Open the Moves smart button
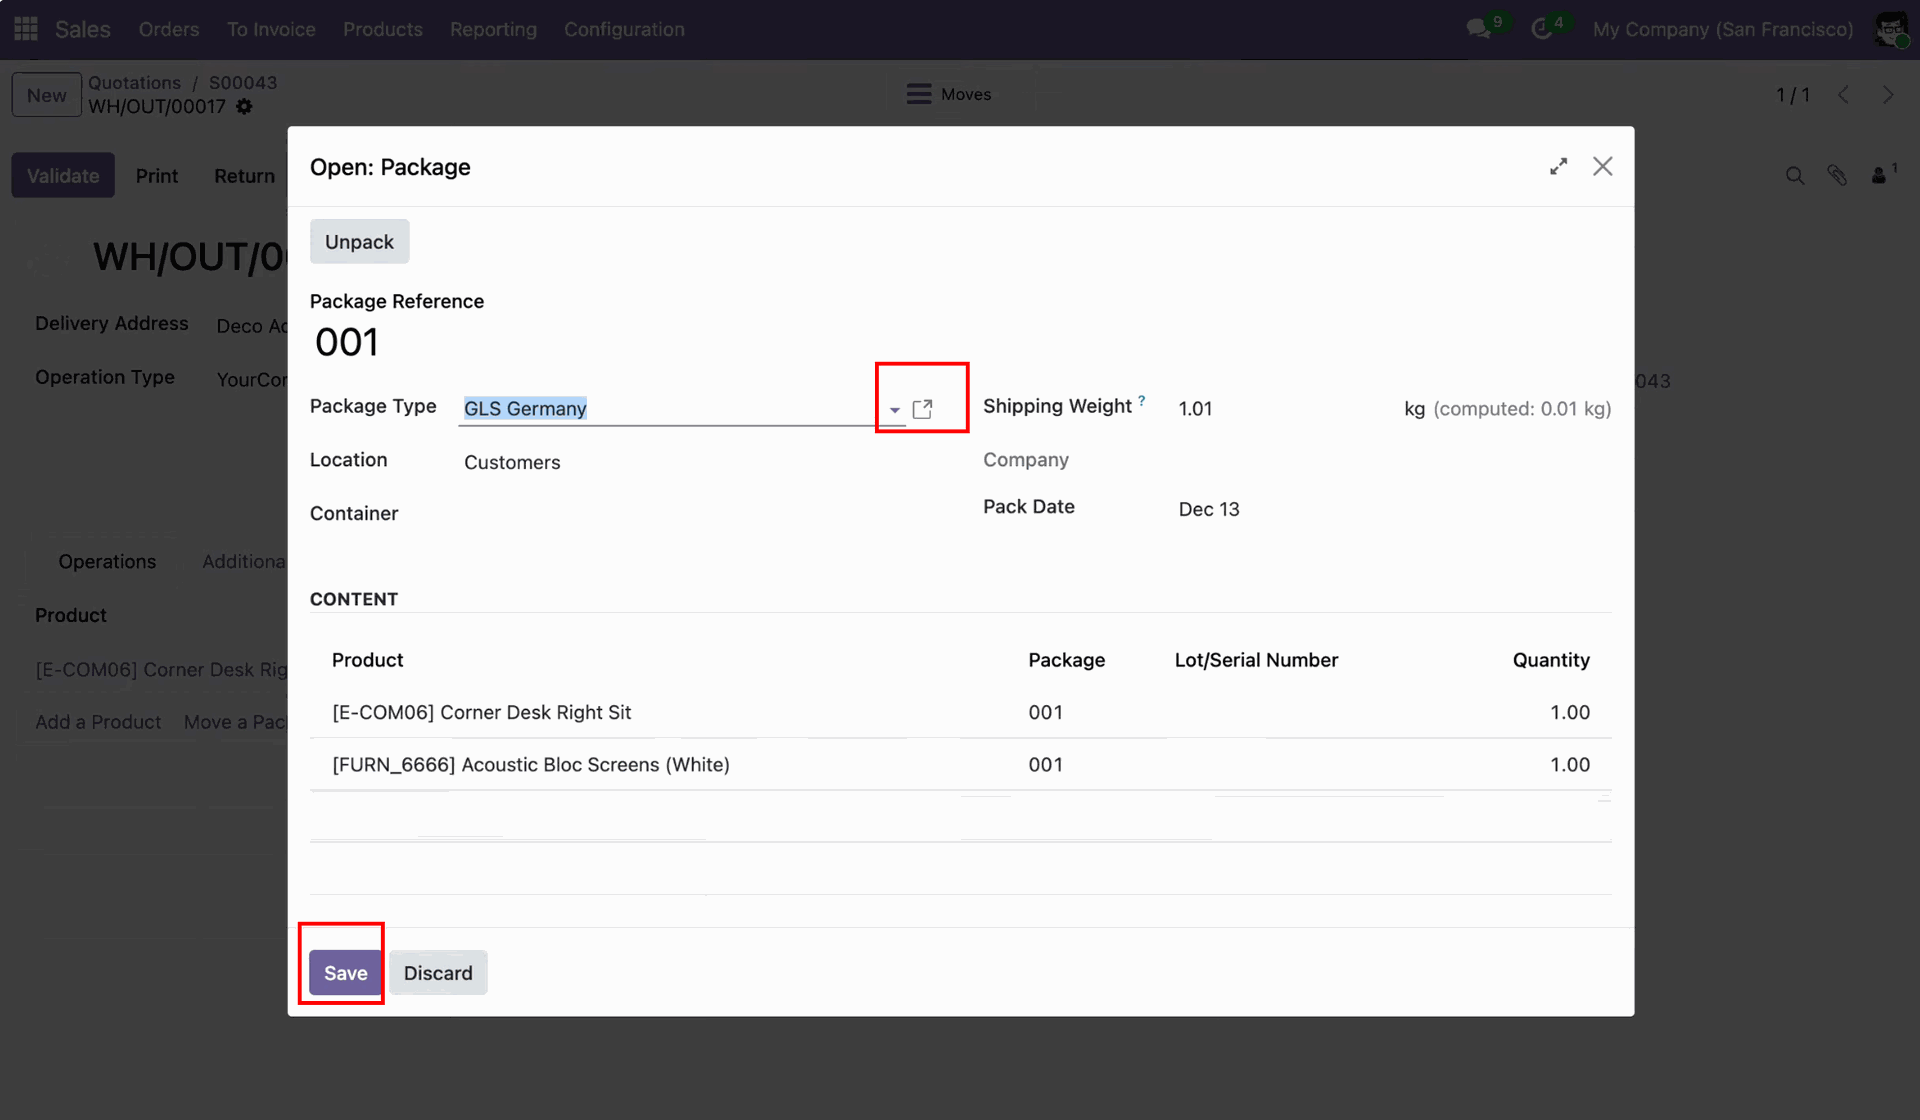The width and height of the screenshot is (1920, 1120). (x=949, y=94)
